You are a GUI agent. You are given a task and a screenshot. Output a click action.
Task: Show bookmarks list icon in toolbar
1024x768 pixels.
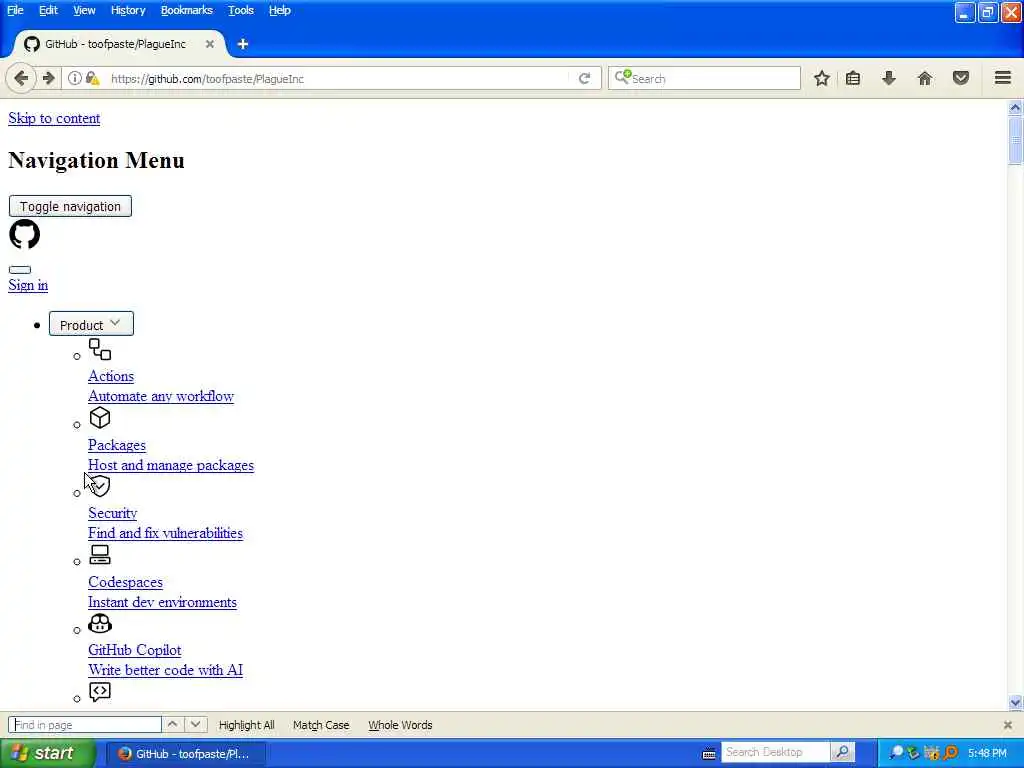coord(853,78)
